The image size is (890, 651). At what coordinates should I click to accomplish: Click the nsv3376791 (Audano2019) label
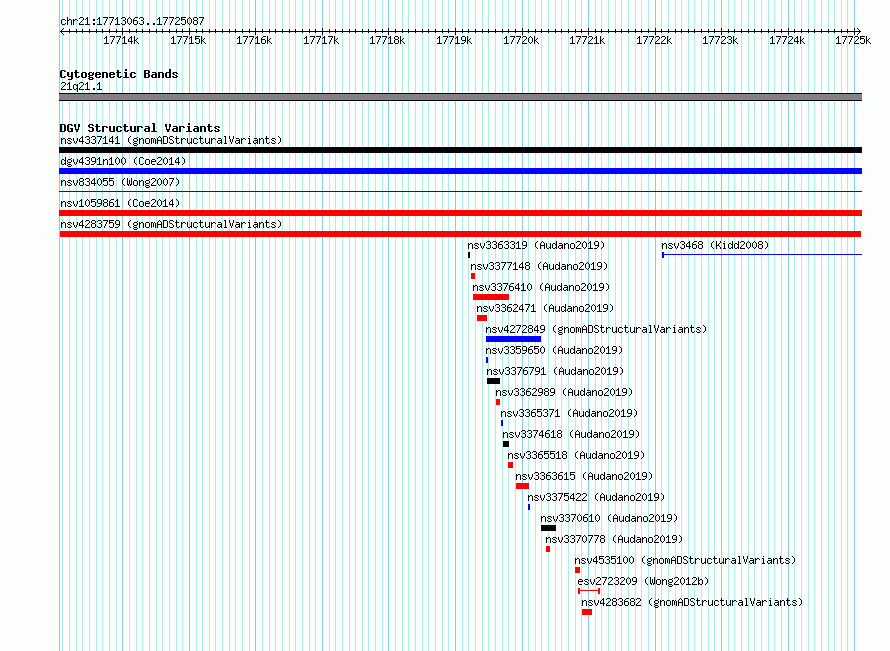(555, 371)
